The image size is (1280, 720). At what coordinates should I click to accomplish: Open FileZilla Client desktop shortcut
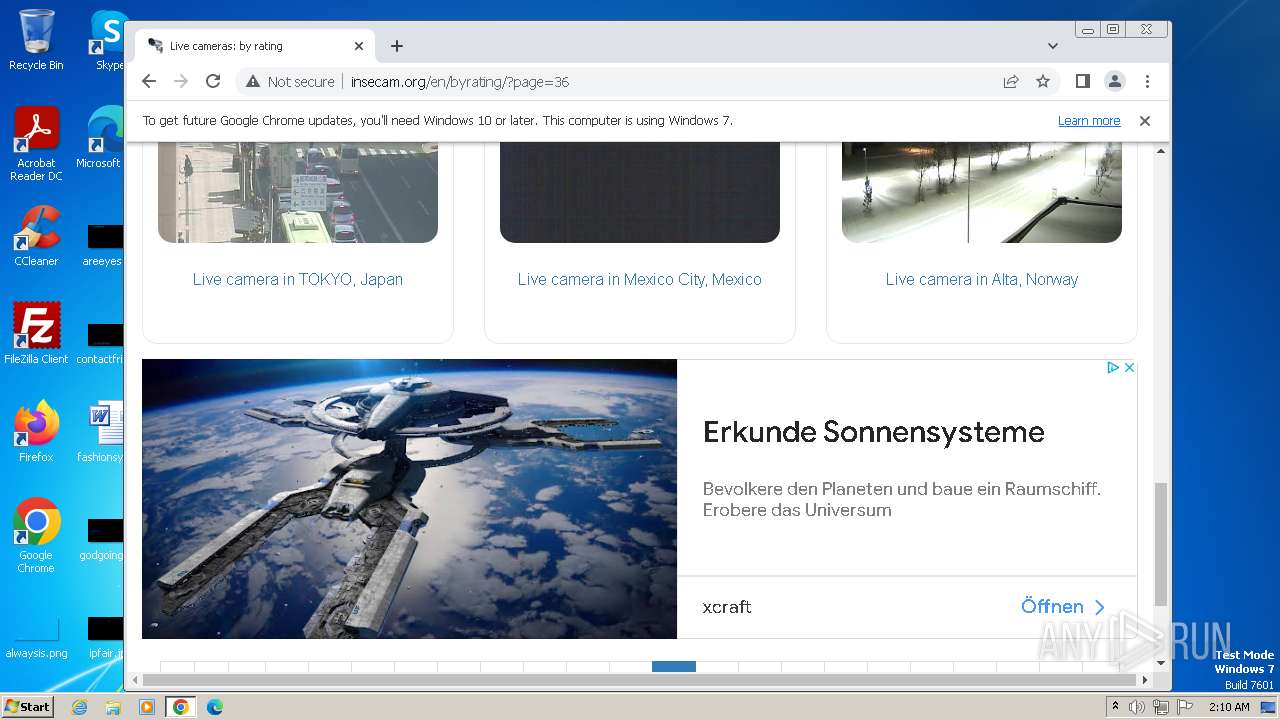click(36, 334)
